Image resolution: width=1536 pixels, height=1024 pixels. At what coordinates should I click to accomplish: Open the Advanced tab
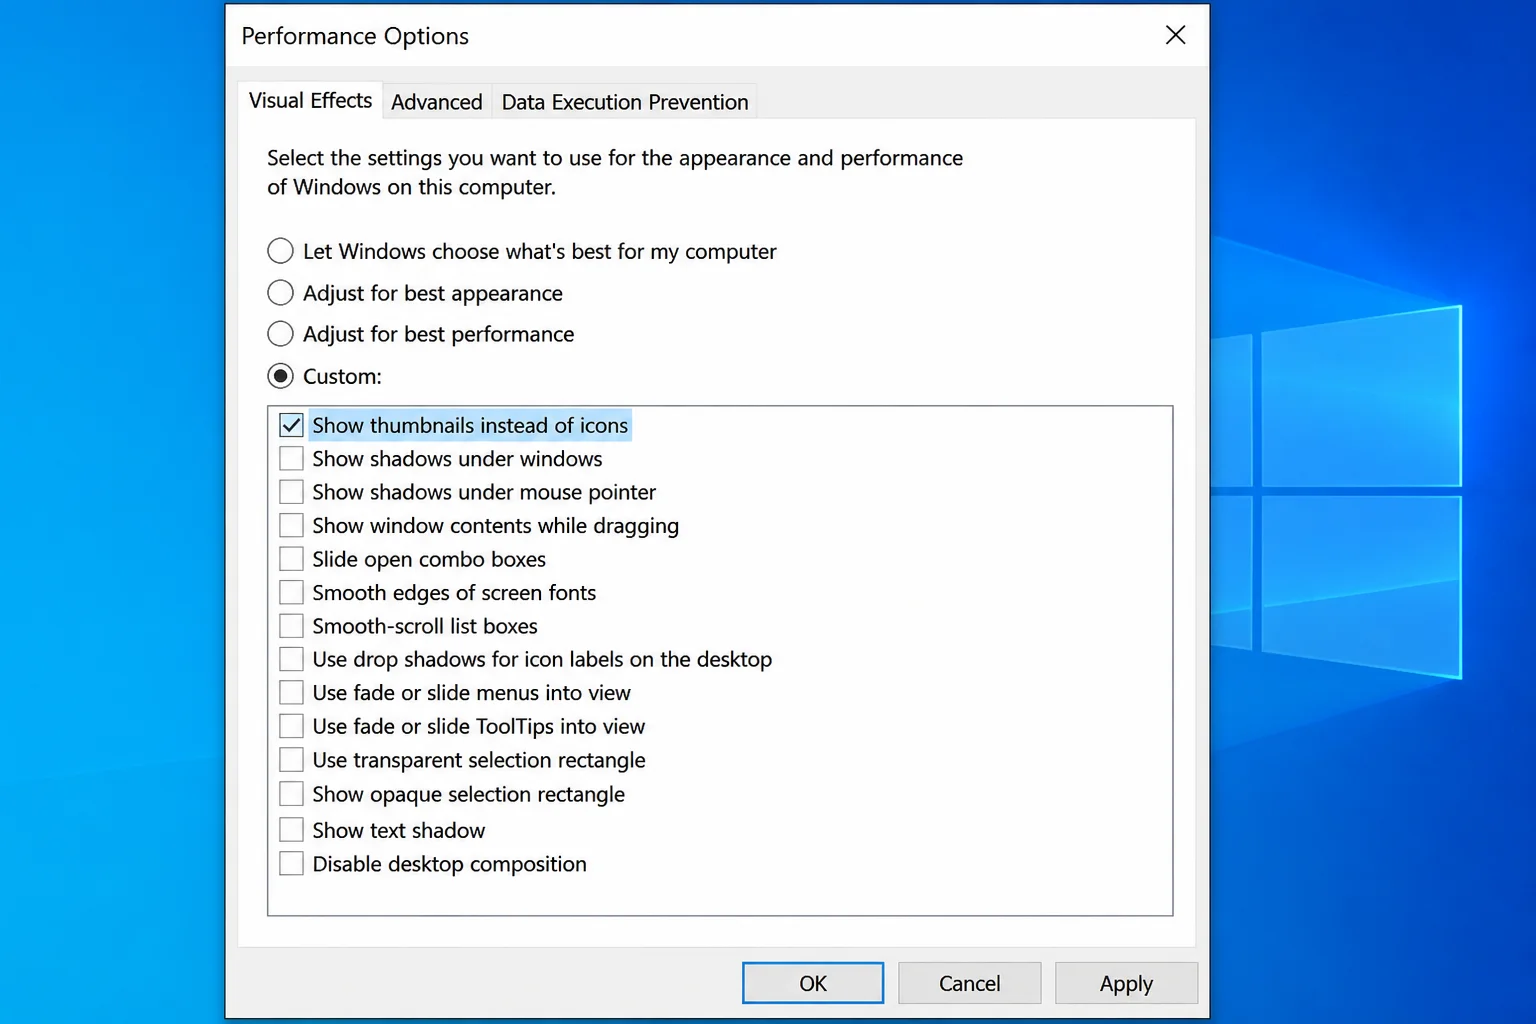click(437, 102)
